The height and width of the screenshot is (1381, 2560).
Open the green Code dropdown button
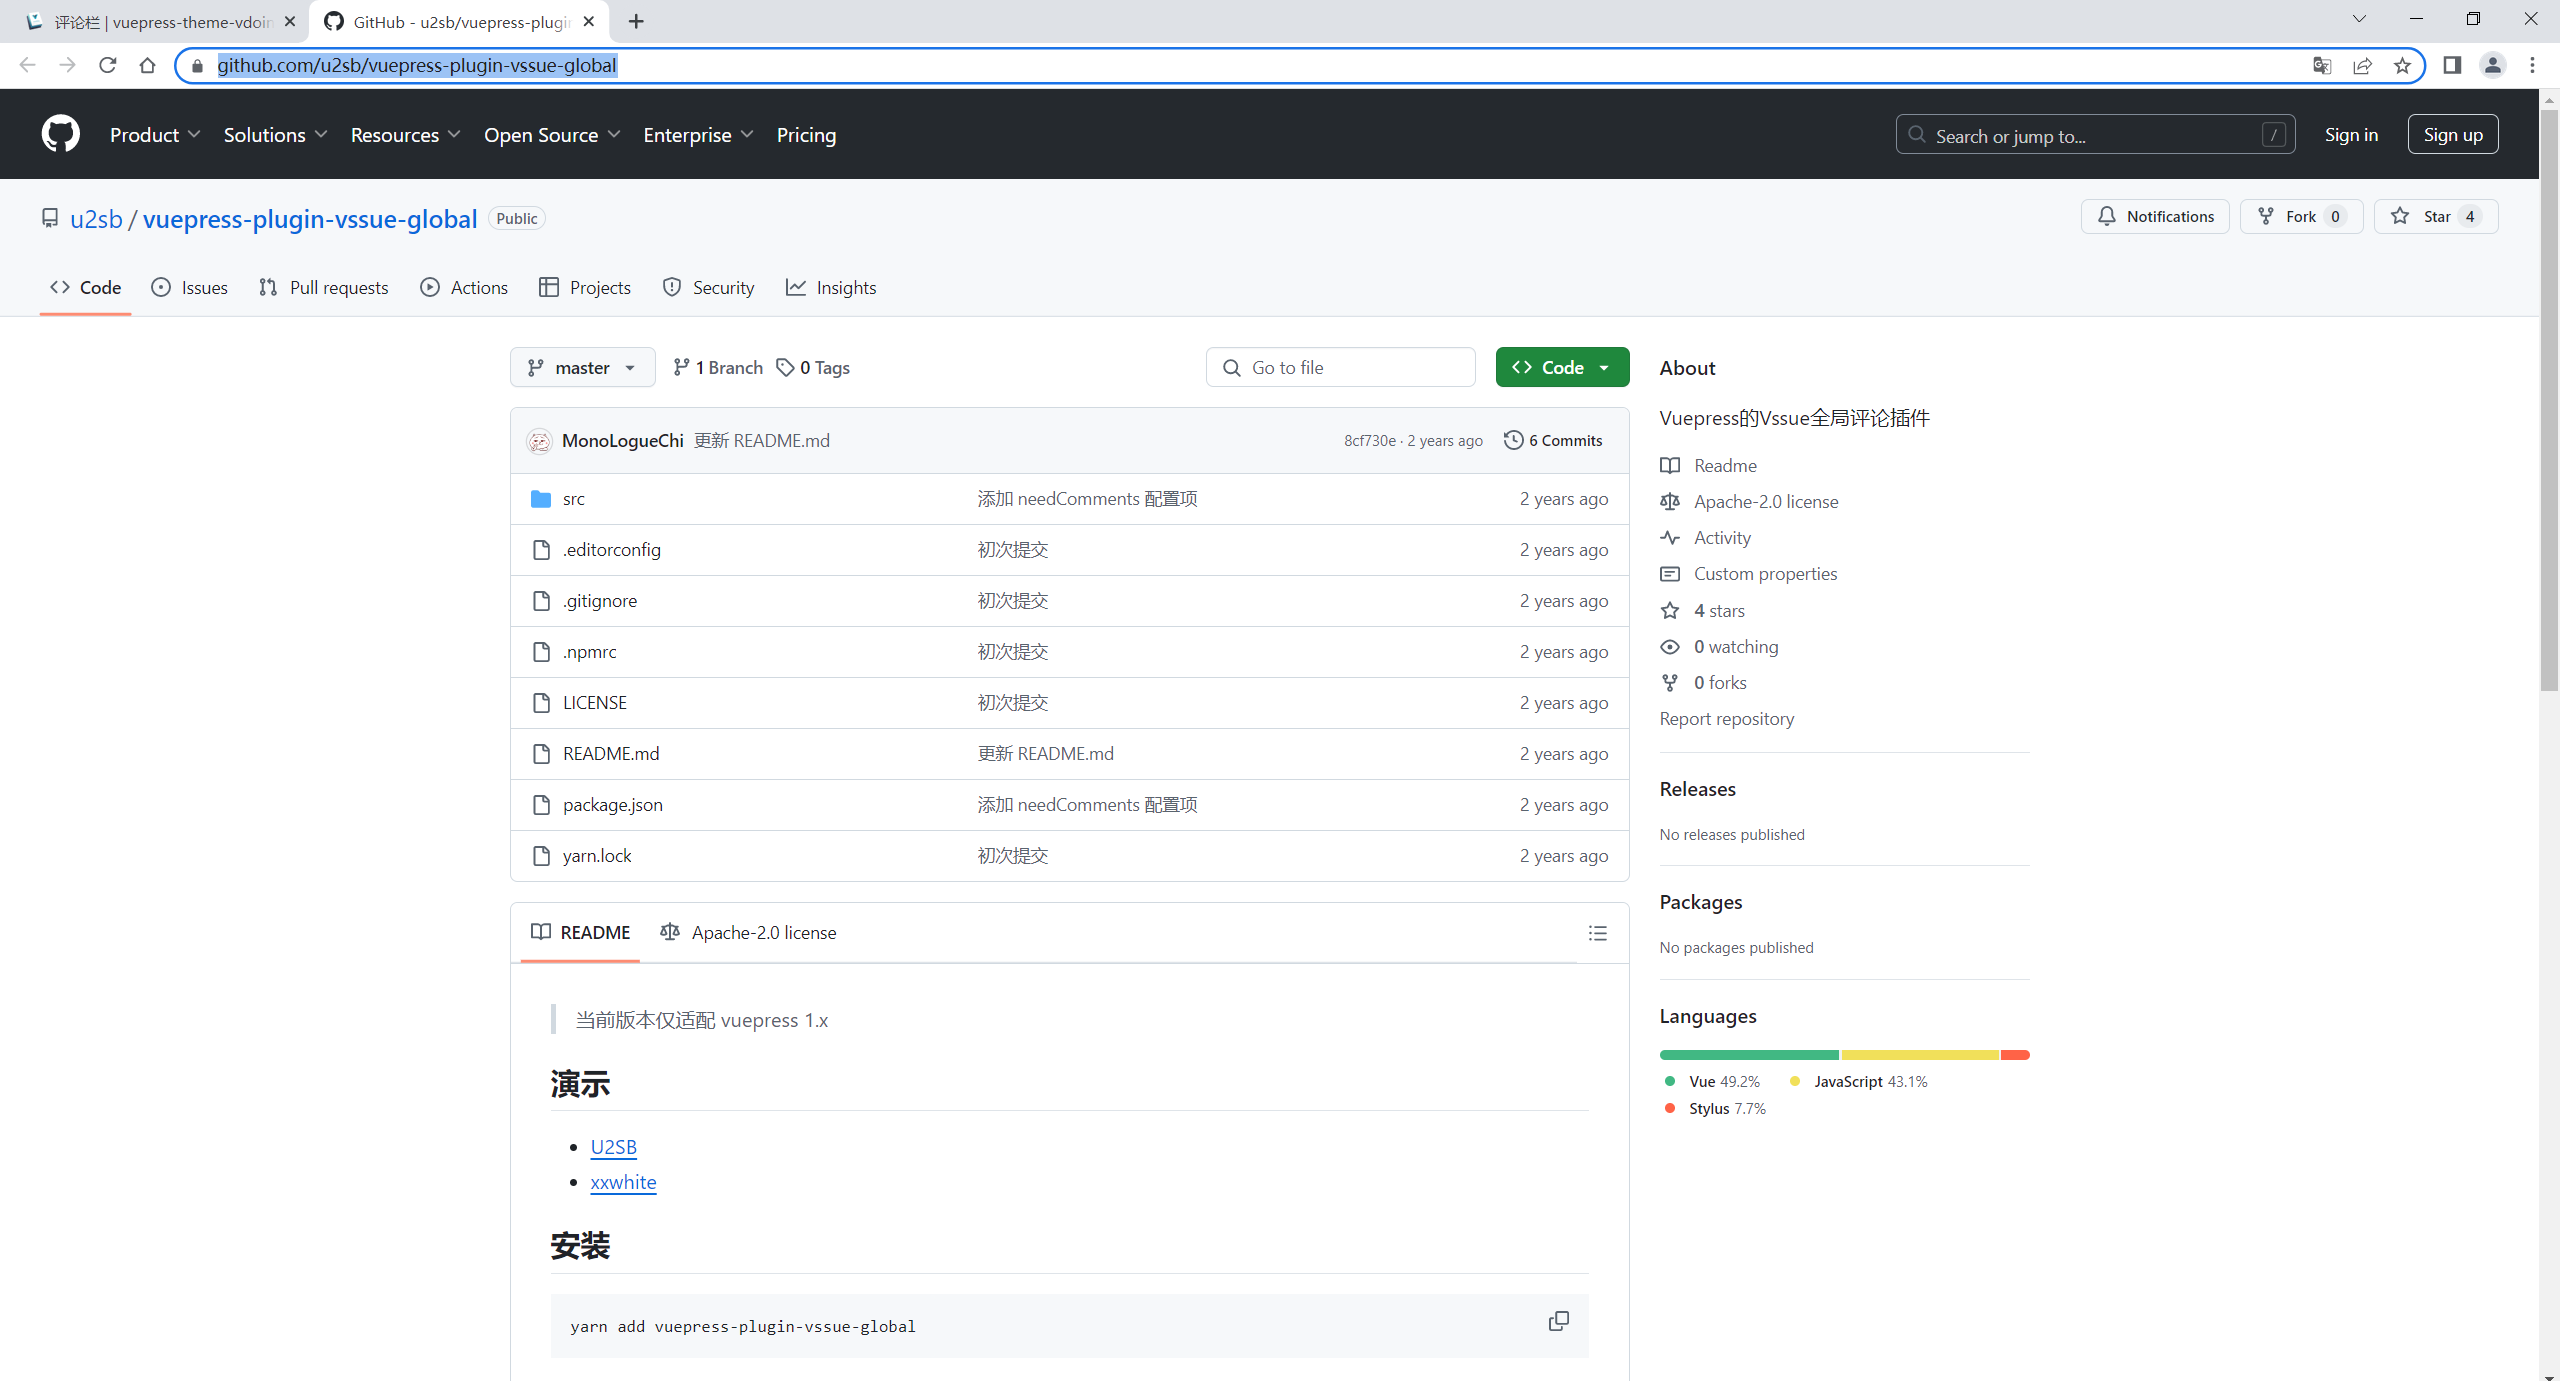click(x=1562, y=367)
